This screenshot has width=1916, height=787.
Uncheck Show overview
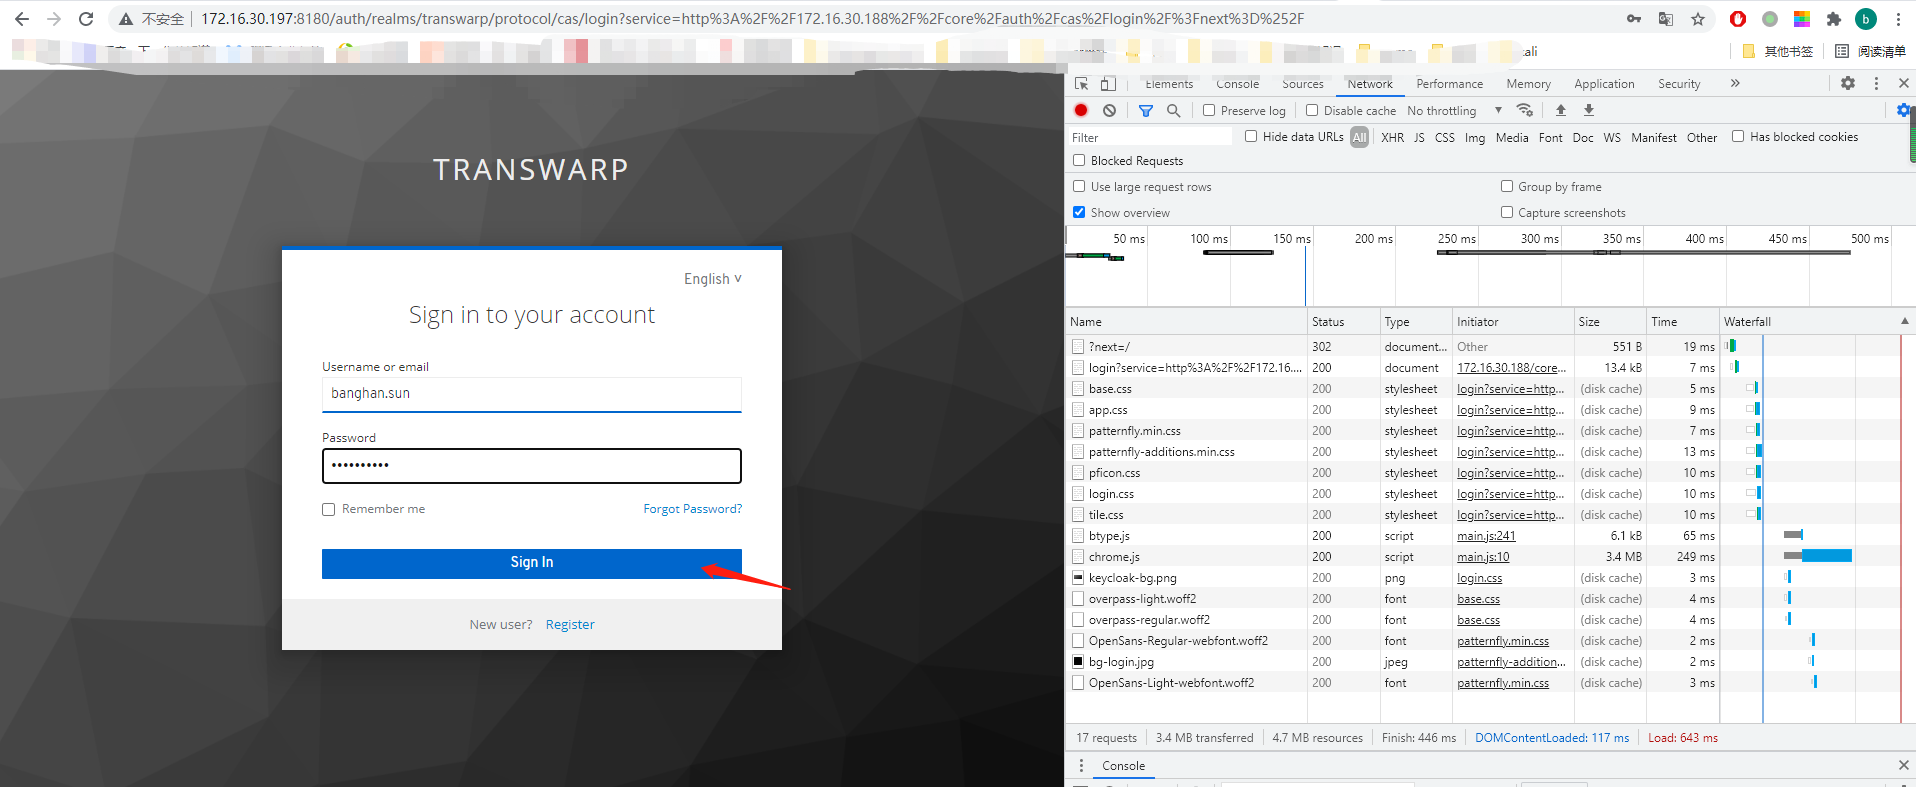pyautogui.click(x=1079, y=212)
